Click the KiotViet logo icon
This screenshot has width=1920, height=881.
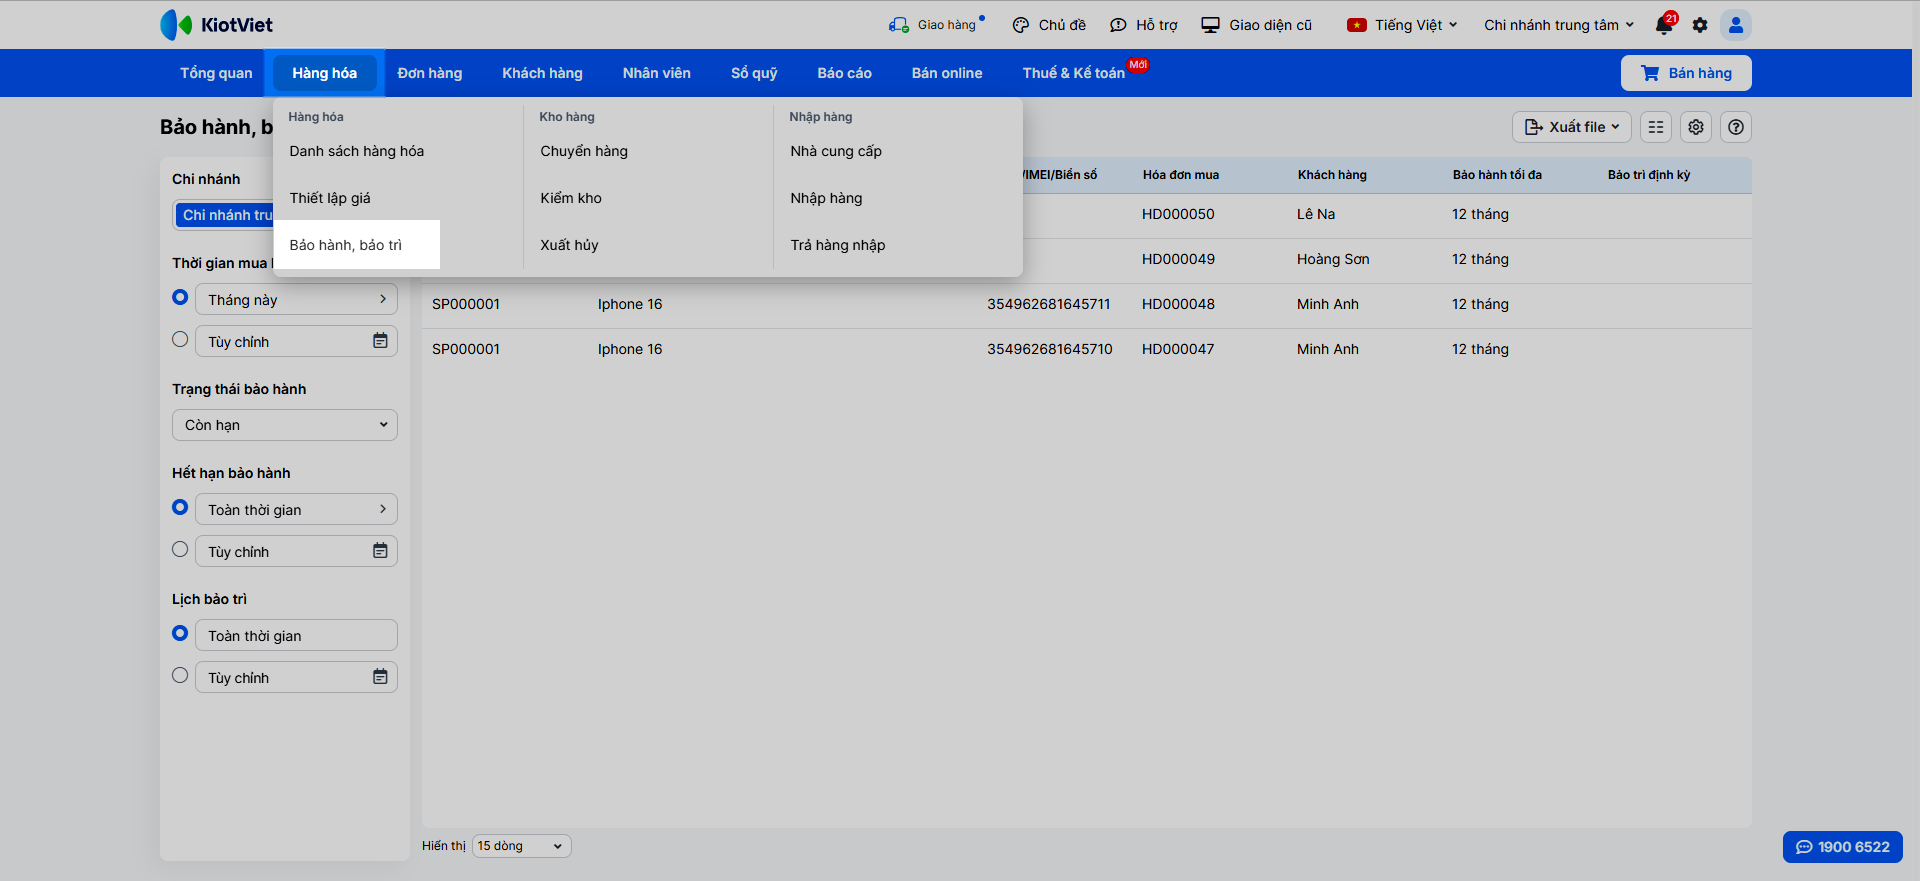[176, 25]
